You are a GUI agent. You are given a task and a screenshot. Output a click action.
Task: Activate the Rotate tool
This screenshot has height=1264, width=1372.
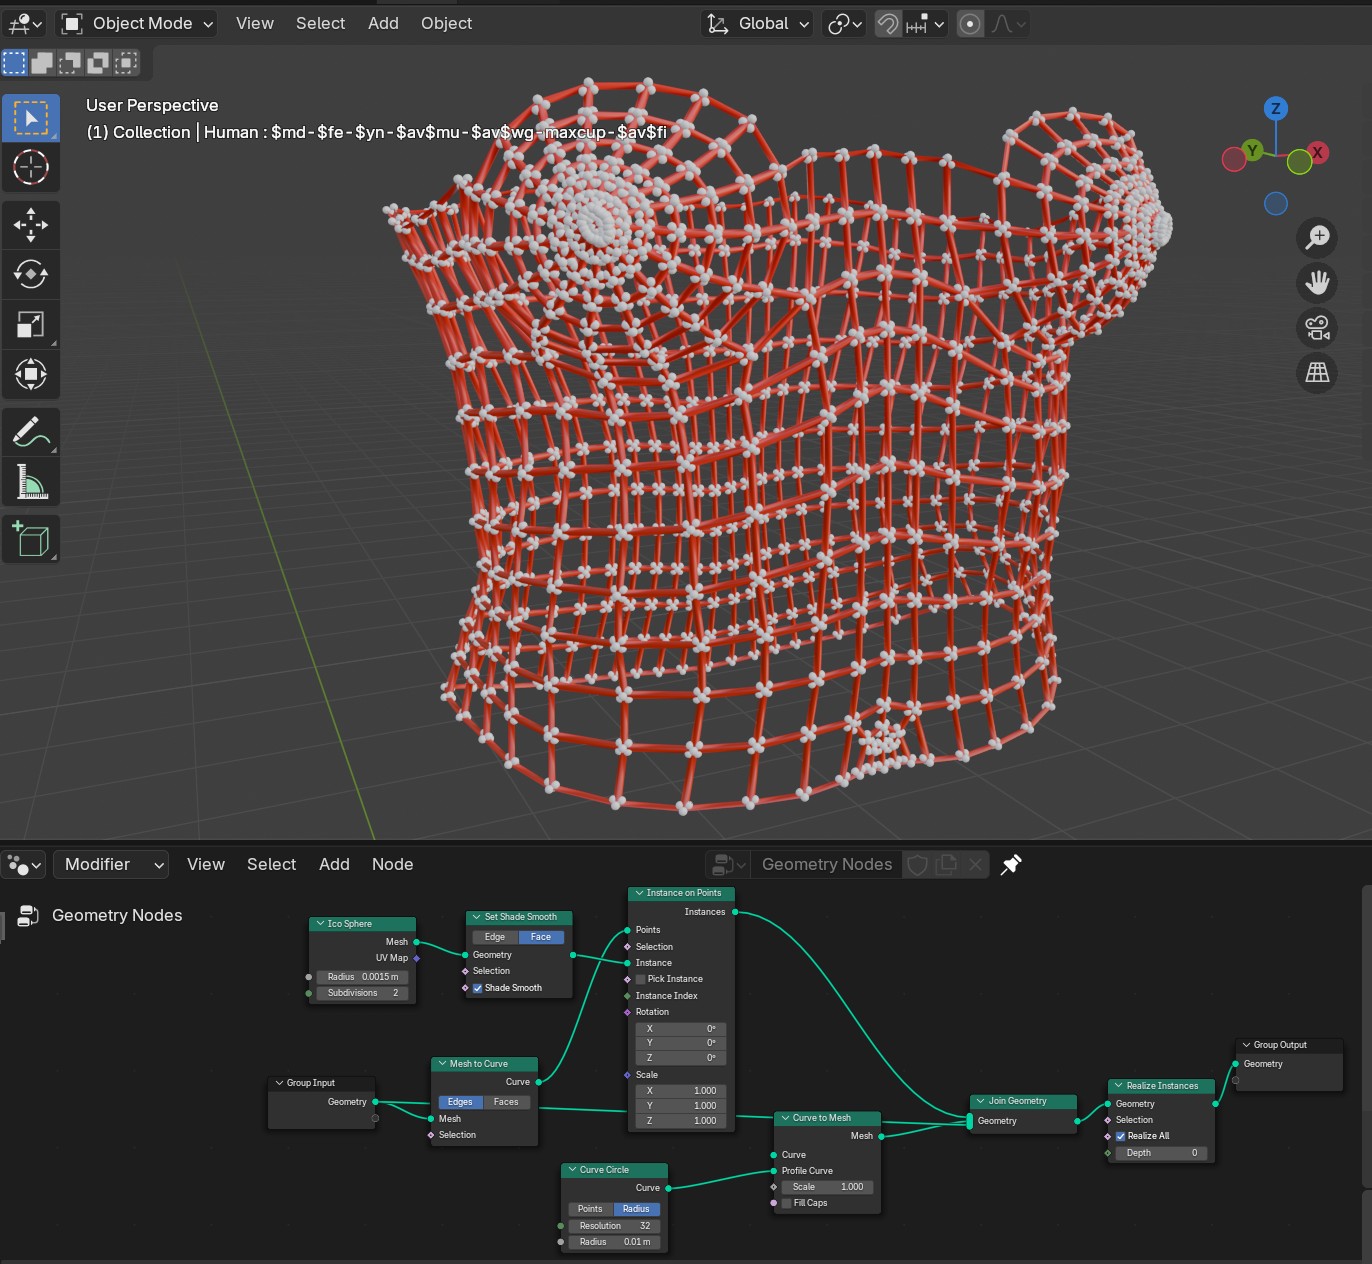coord(31,274)
